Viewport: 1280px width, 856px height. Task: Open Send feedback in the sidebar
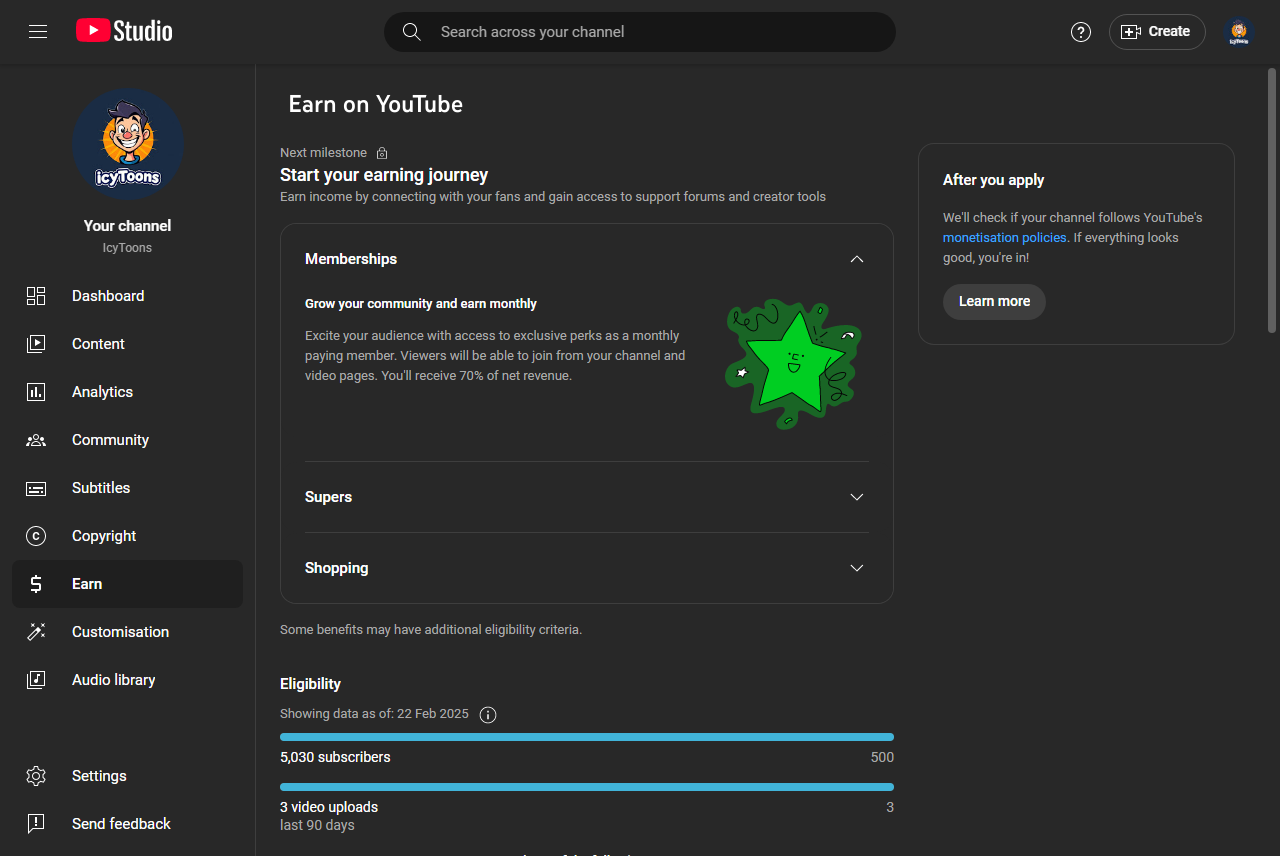point(127,824)
